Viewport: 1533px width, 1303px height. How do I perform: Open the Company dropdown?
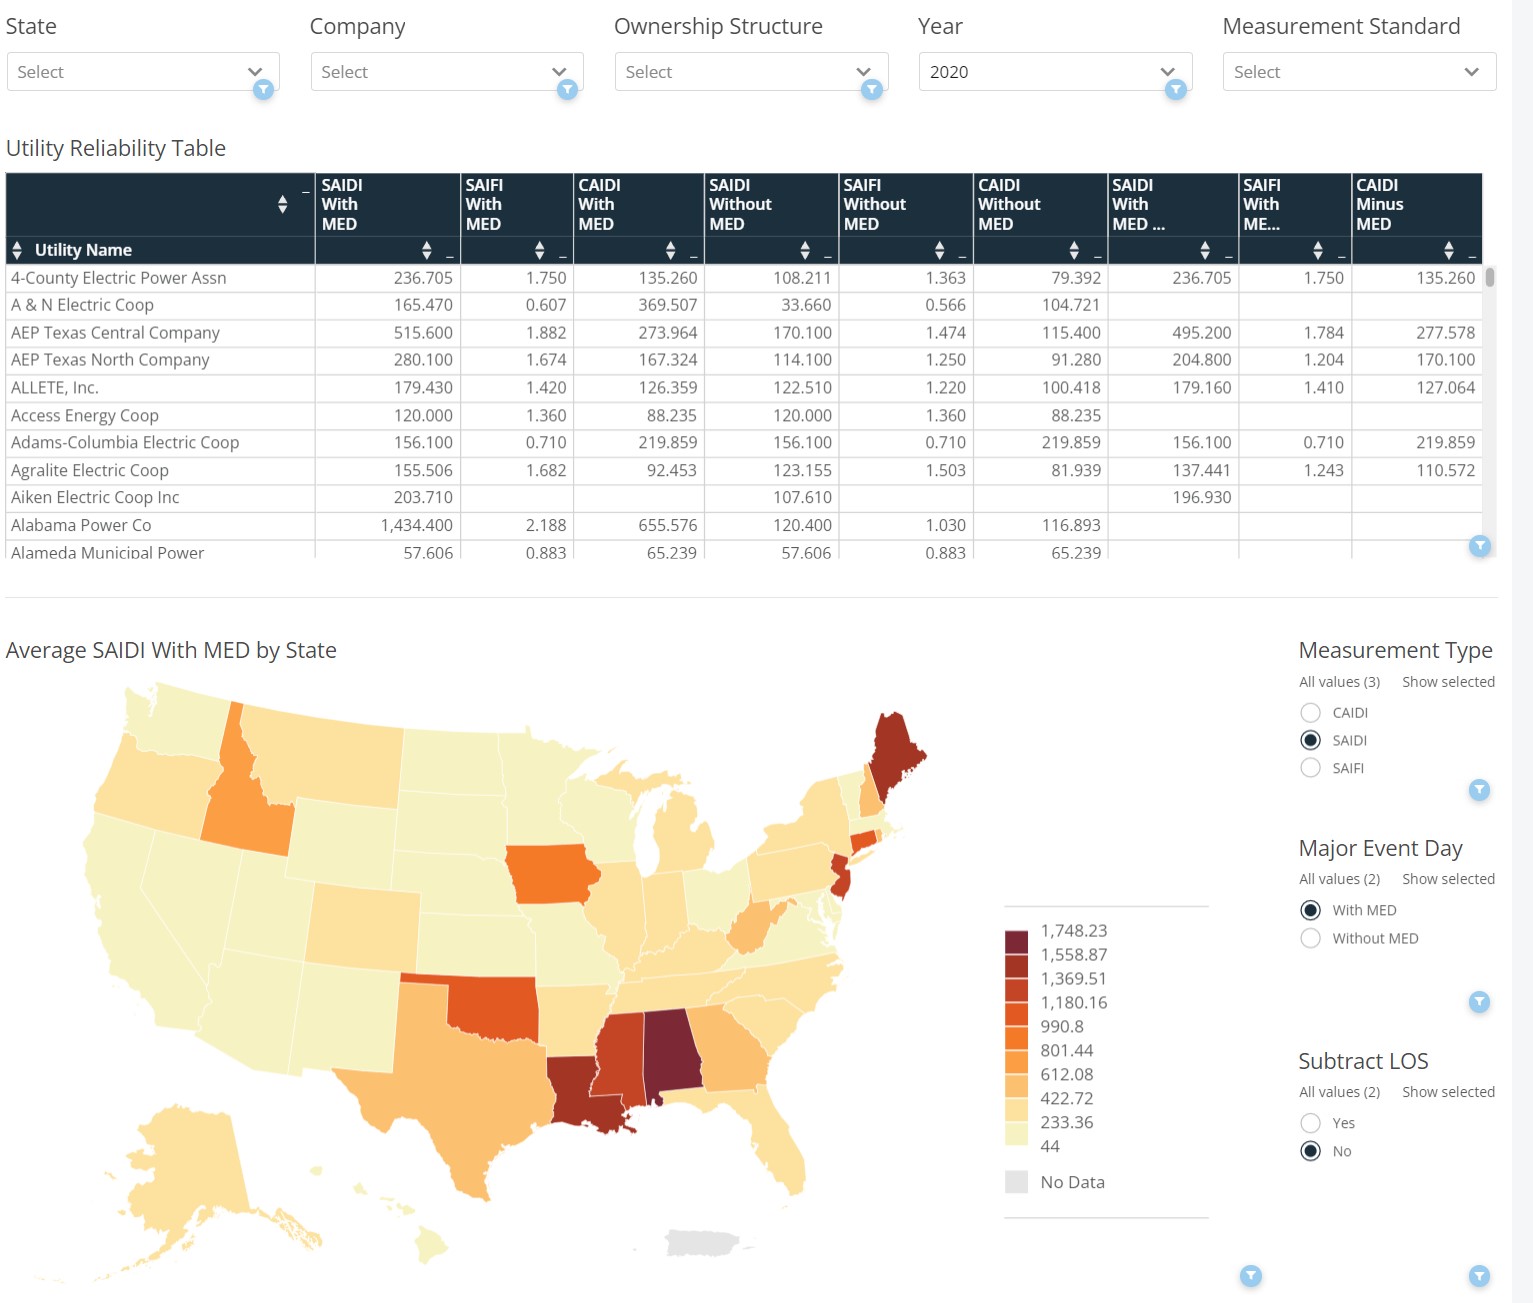pos(447,72)
